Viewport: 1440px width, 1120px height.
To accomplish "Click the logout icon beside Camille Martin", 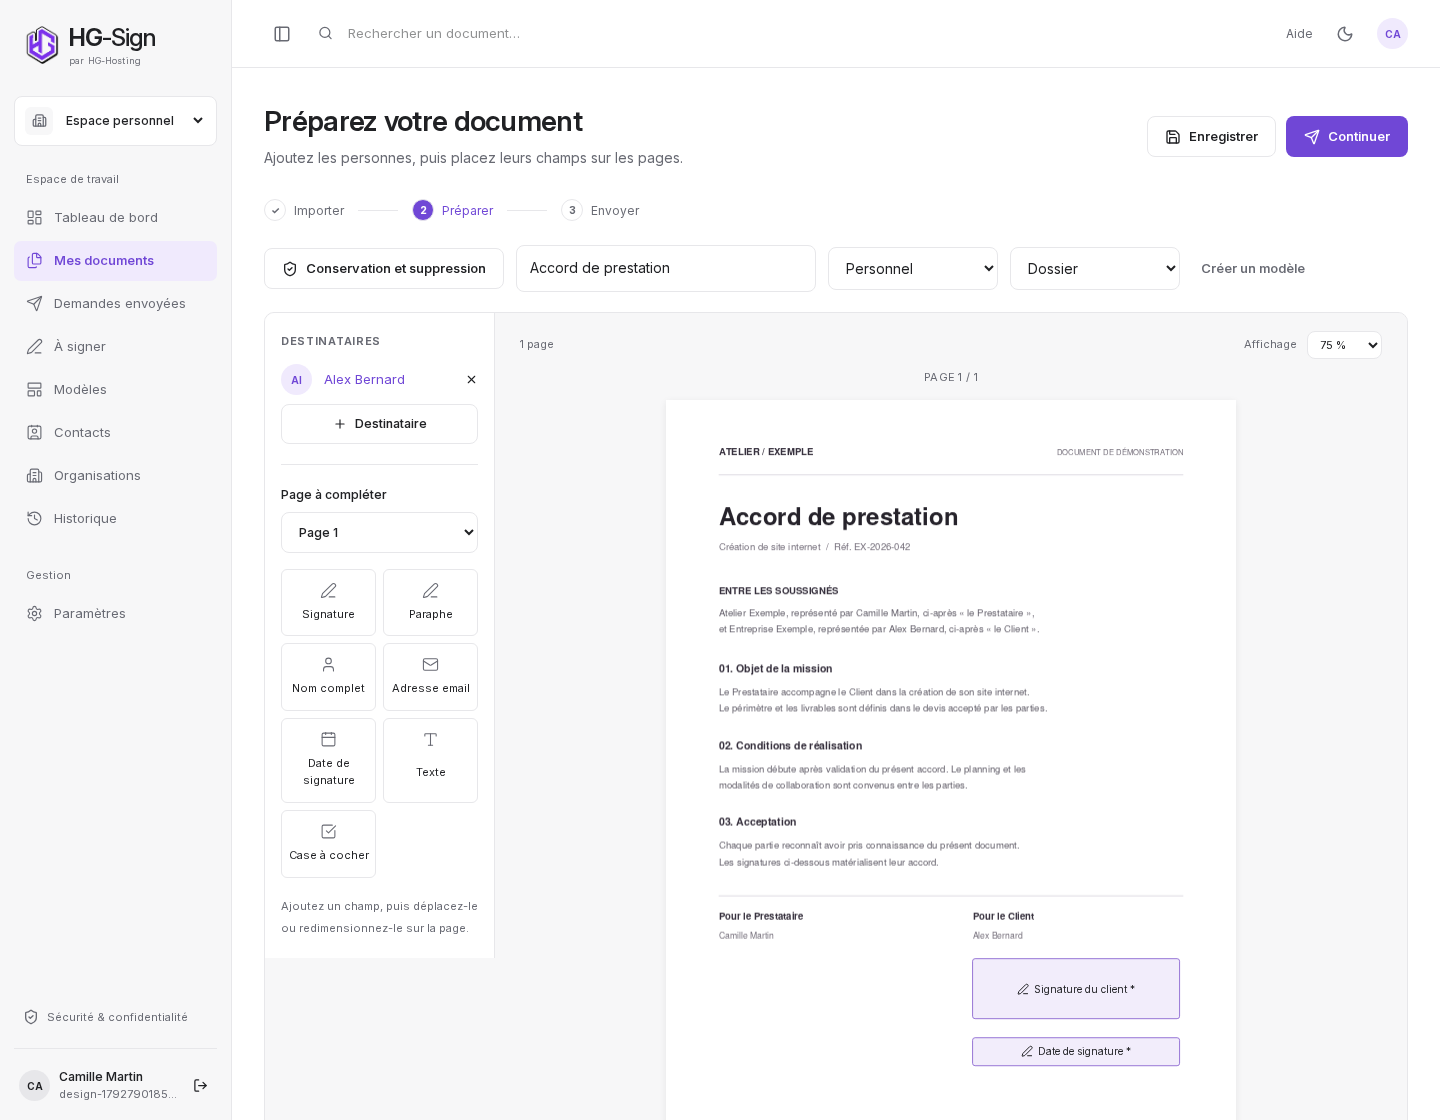I will point(200,1085).
